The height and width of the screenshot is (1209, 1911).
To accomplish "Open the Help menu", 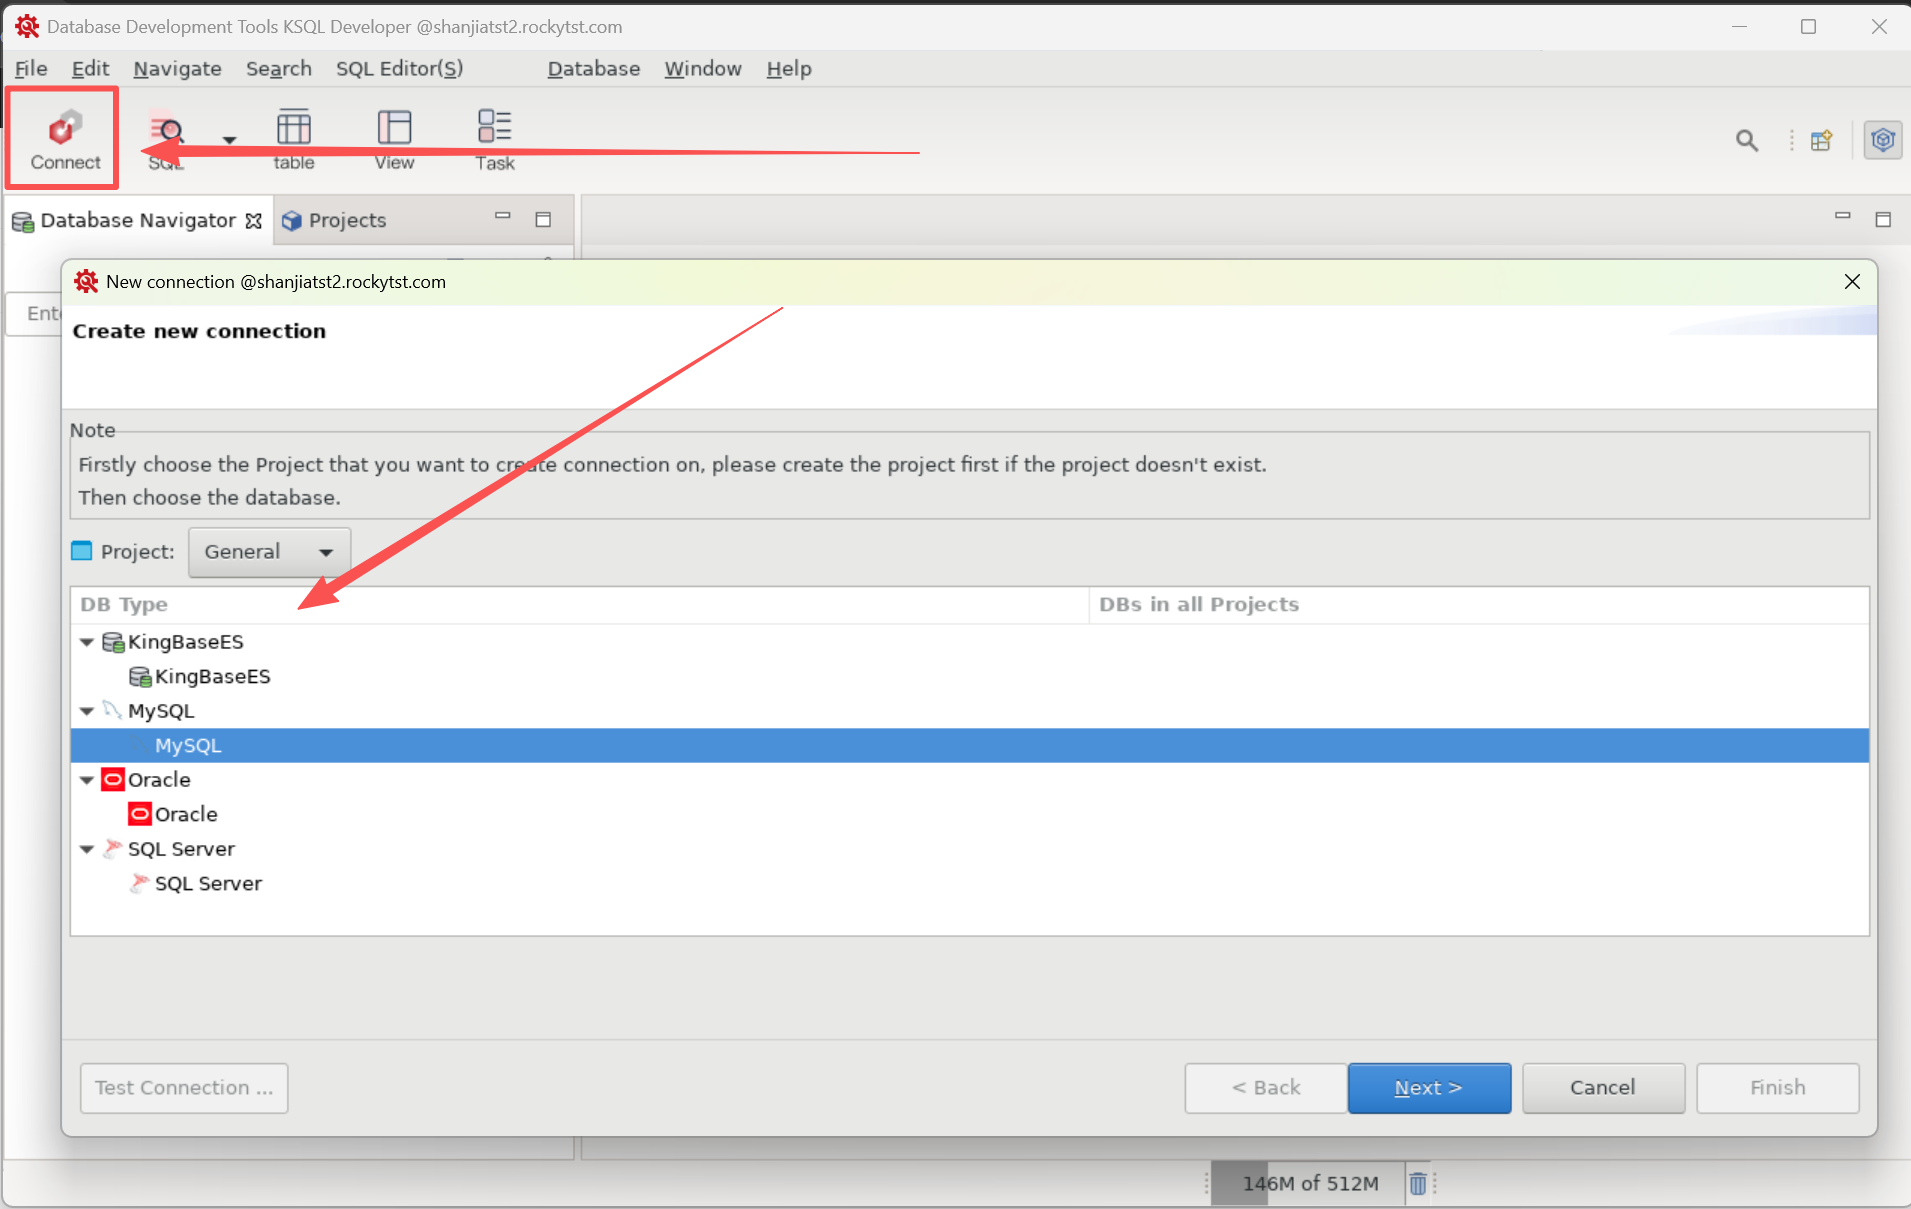I will 789,69.
